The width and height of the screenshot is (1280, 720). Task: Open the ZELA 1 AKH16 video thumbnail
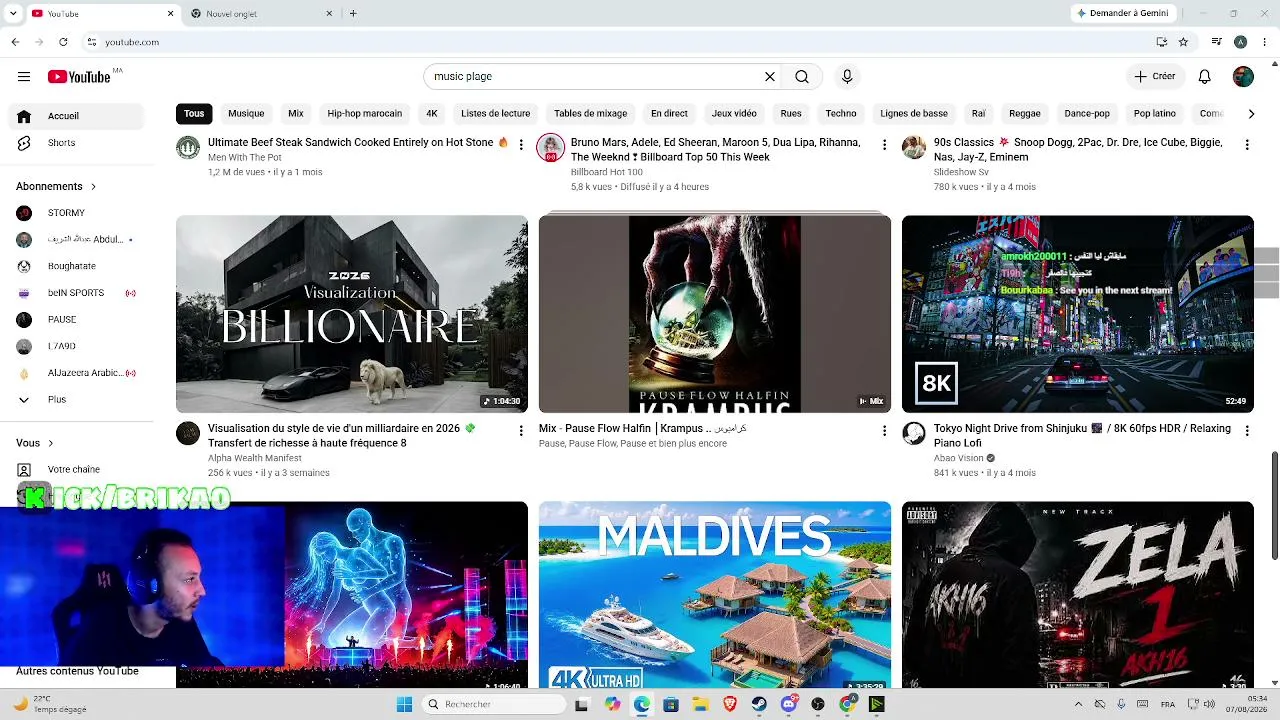[x=1078, y=595]
